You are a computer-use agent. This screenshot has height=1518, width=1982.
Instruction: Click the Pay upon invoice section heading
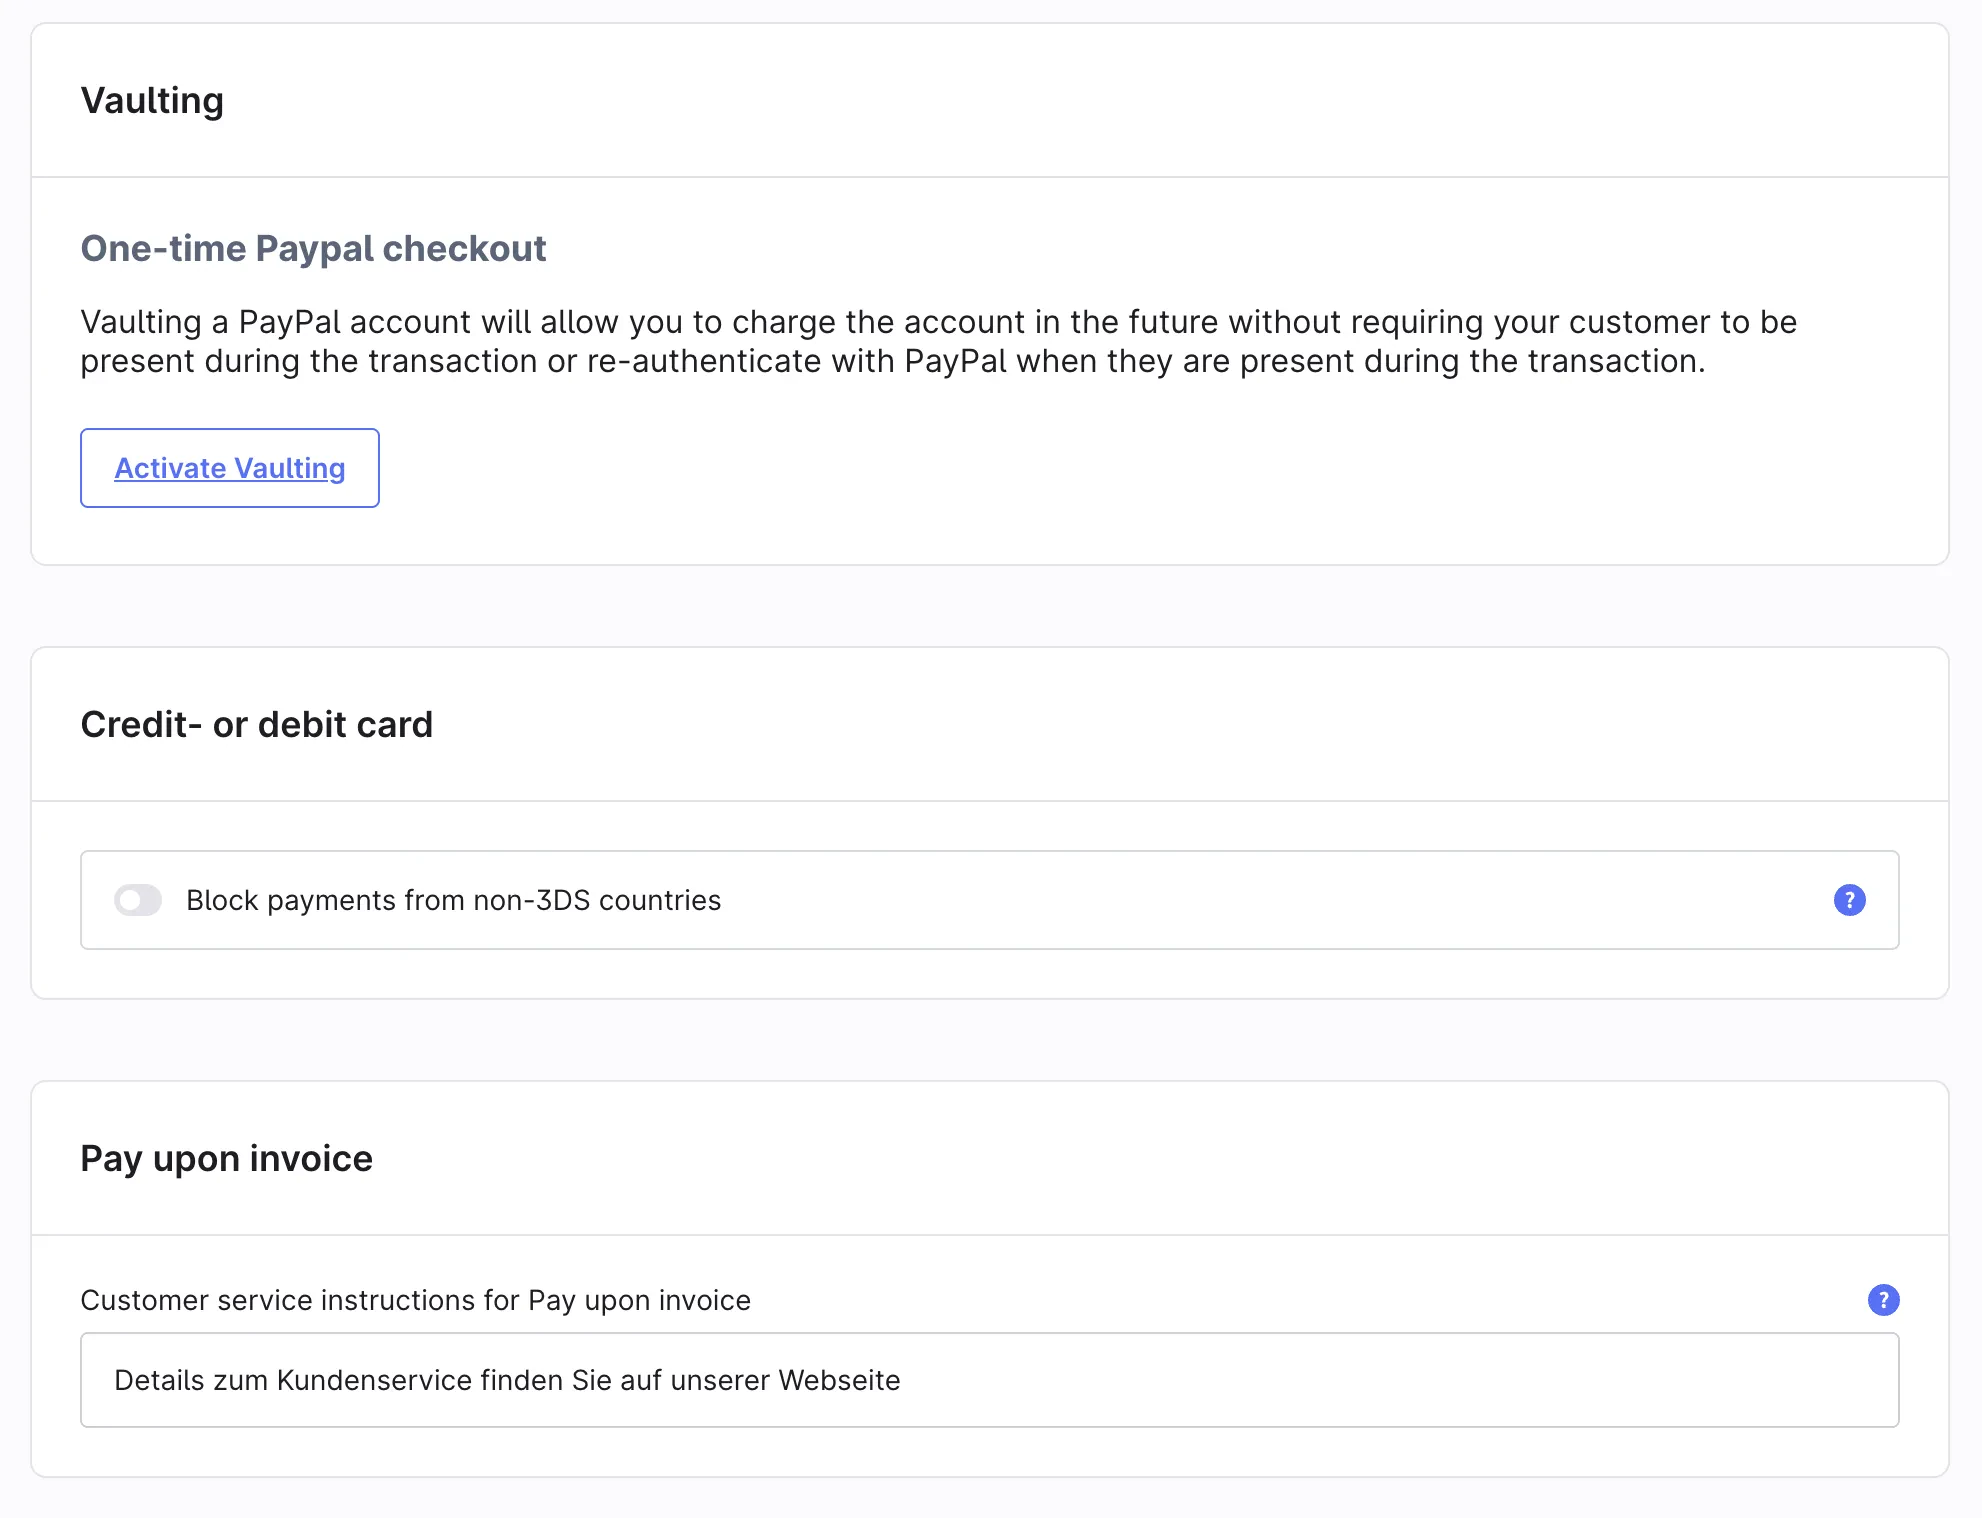[226, 1158]
